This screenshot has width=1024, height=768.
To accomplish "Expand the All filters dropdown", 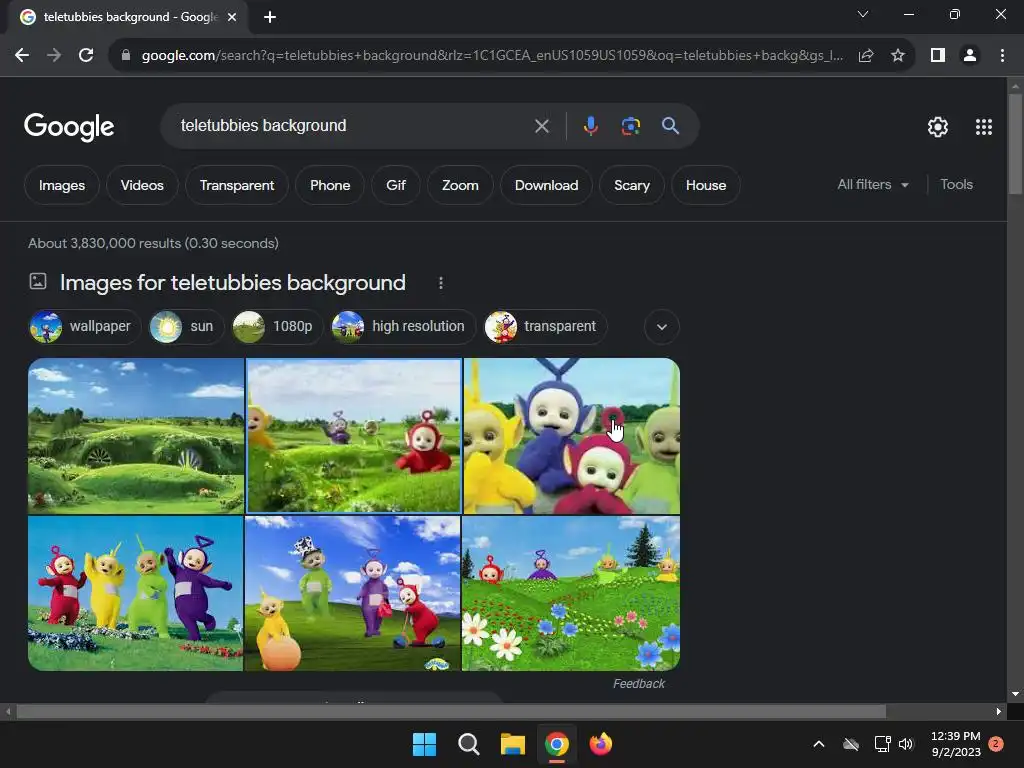I will click(x=872, y=185).
